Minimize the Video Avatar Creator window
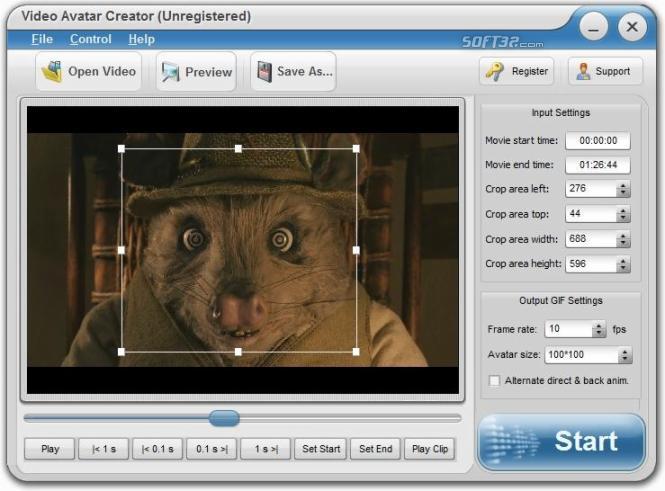The image size is (665, 491). [x=593, y=28]
